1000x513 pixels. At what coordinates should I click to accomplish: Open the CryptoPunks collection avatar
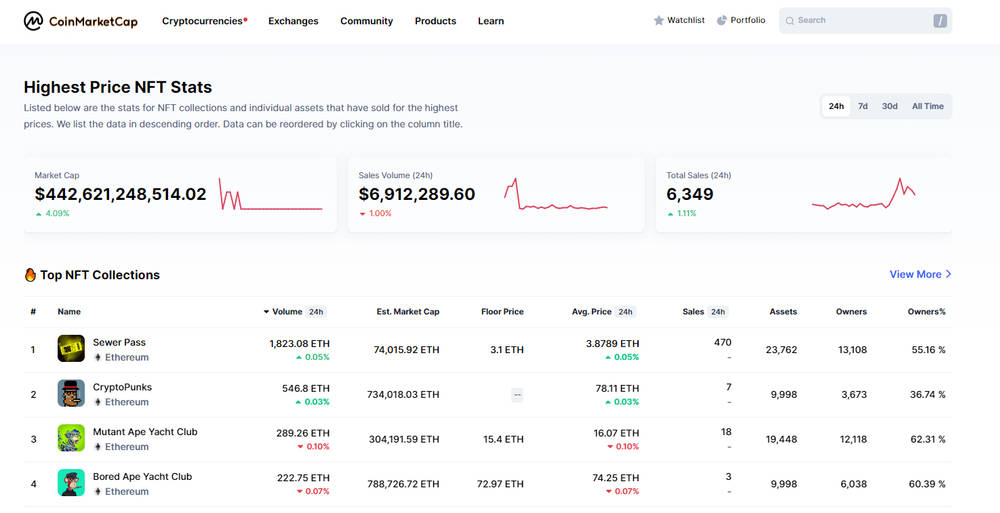(x=71, y=393)
